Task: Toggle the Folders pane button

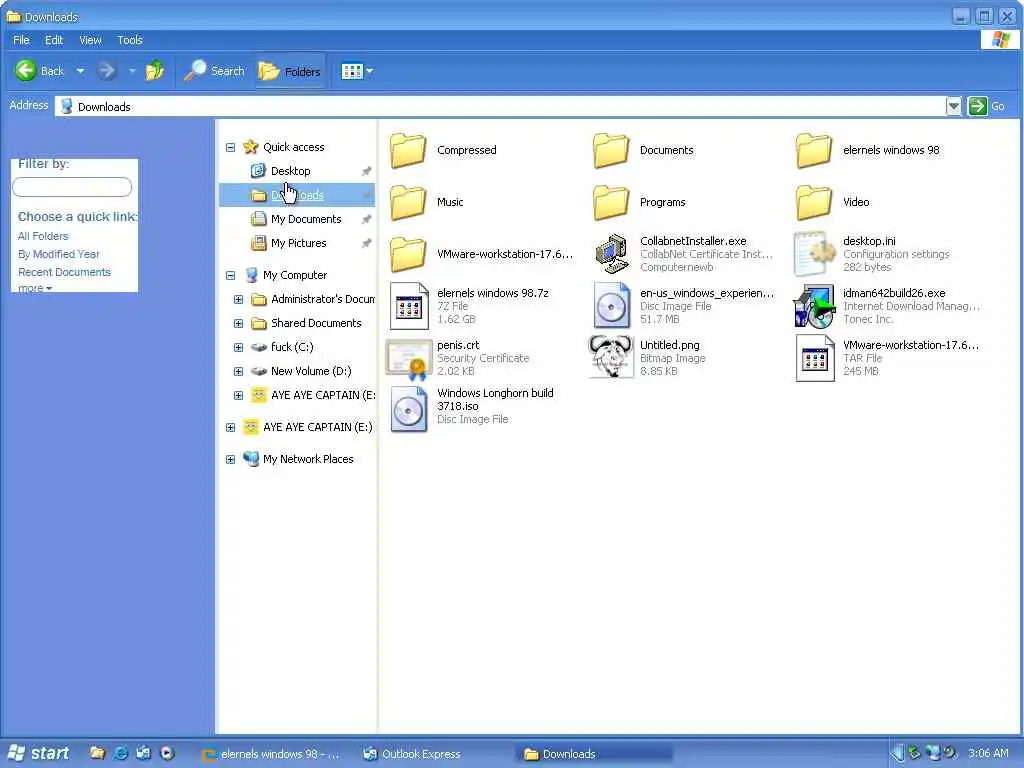Action: coord(289,71)
